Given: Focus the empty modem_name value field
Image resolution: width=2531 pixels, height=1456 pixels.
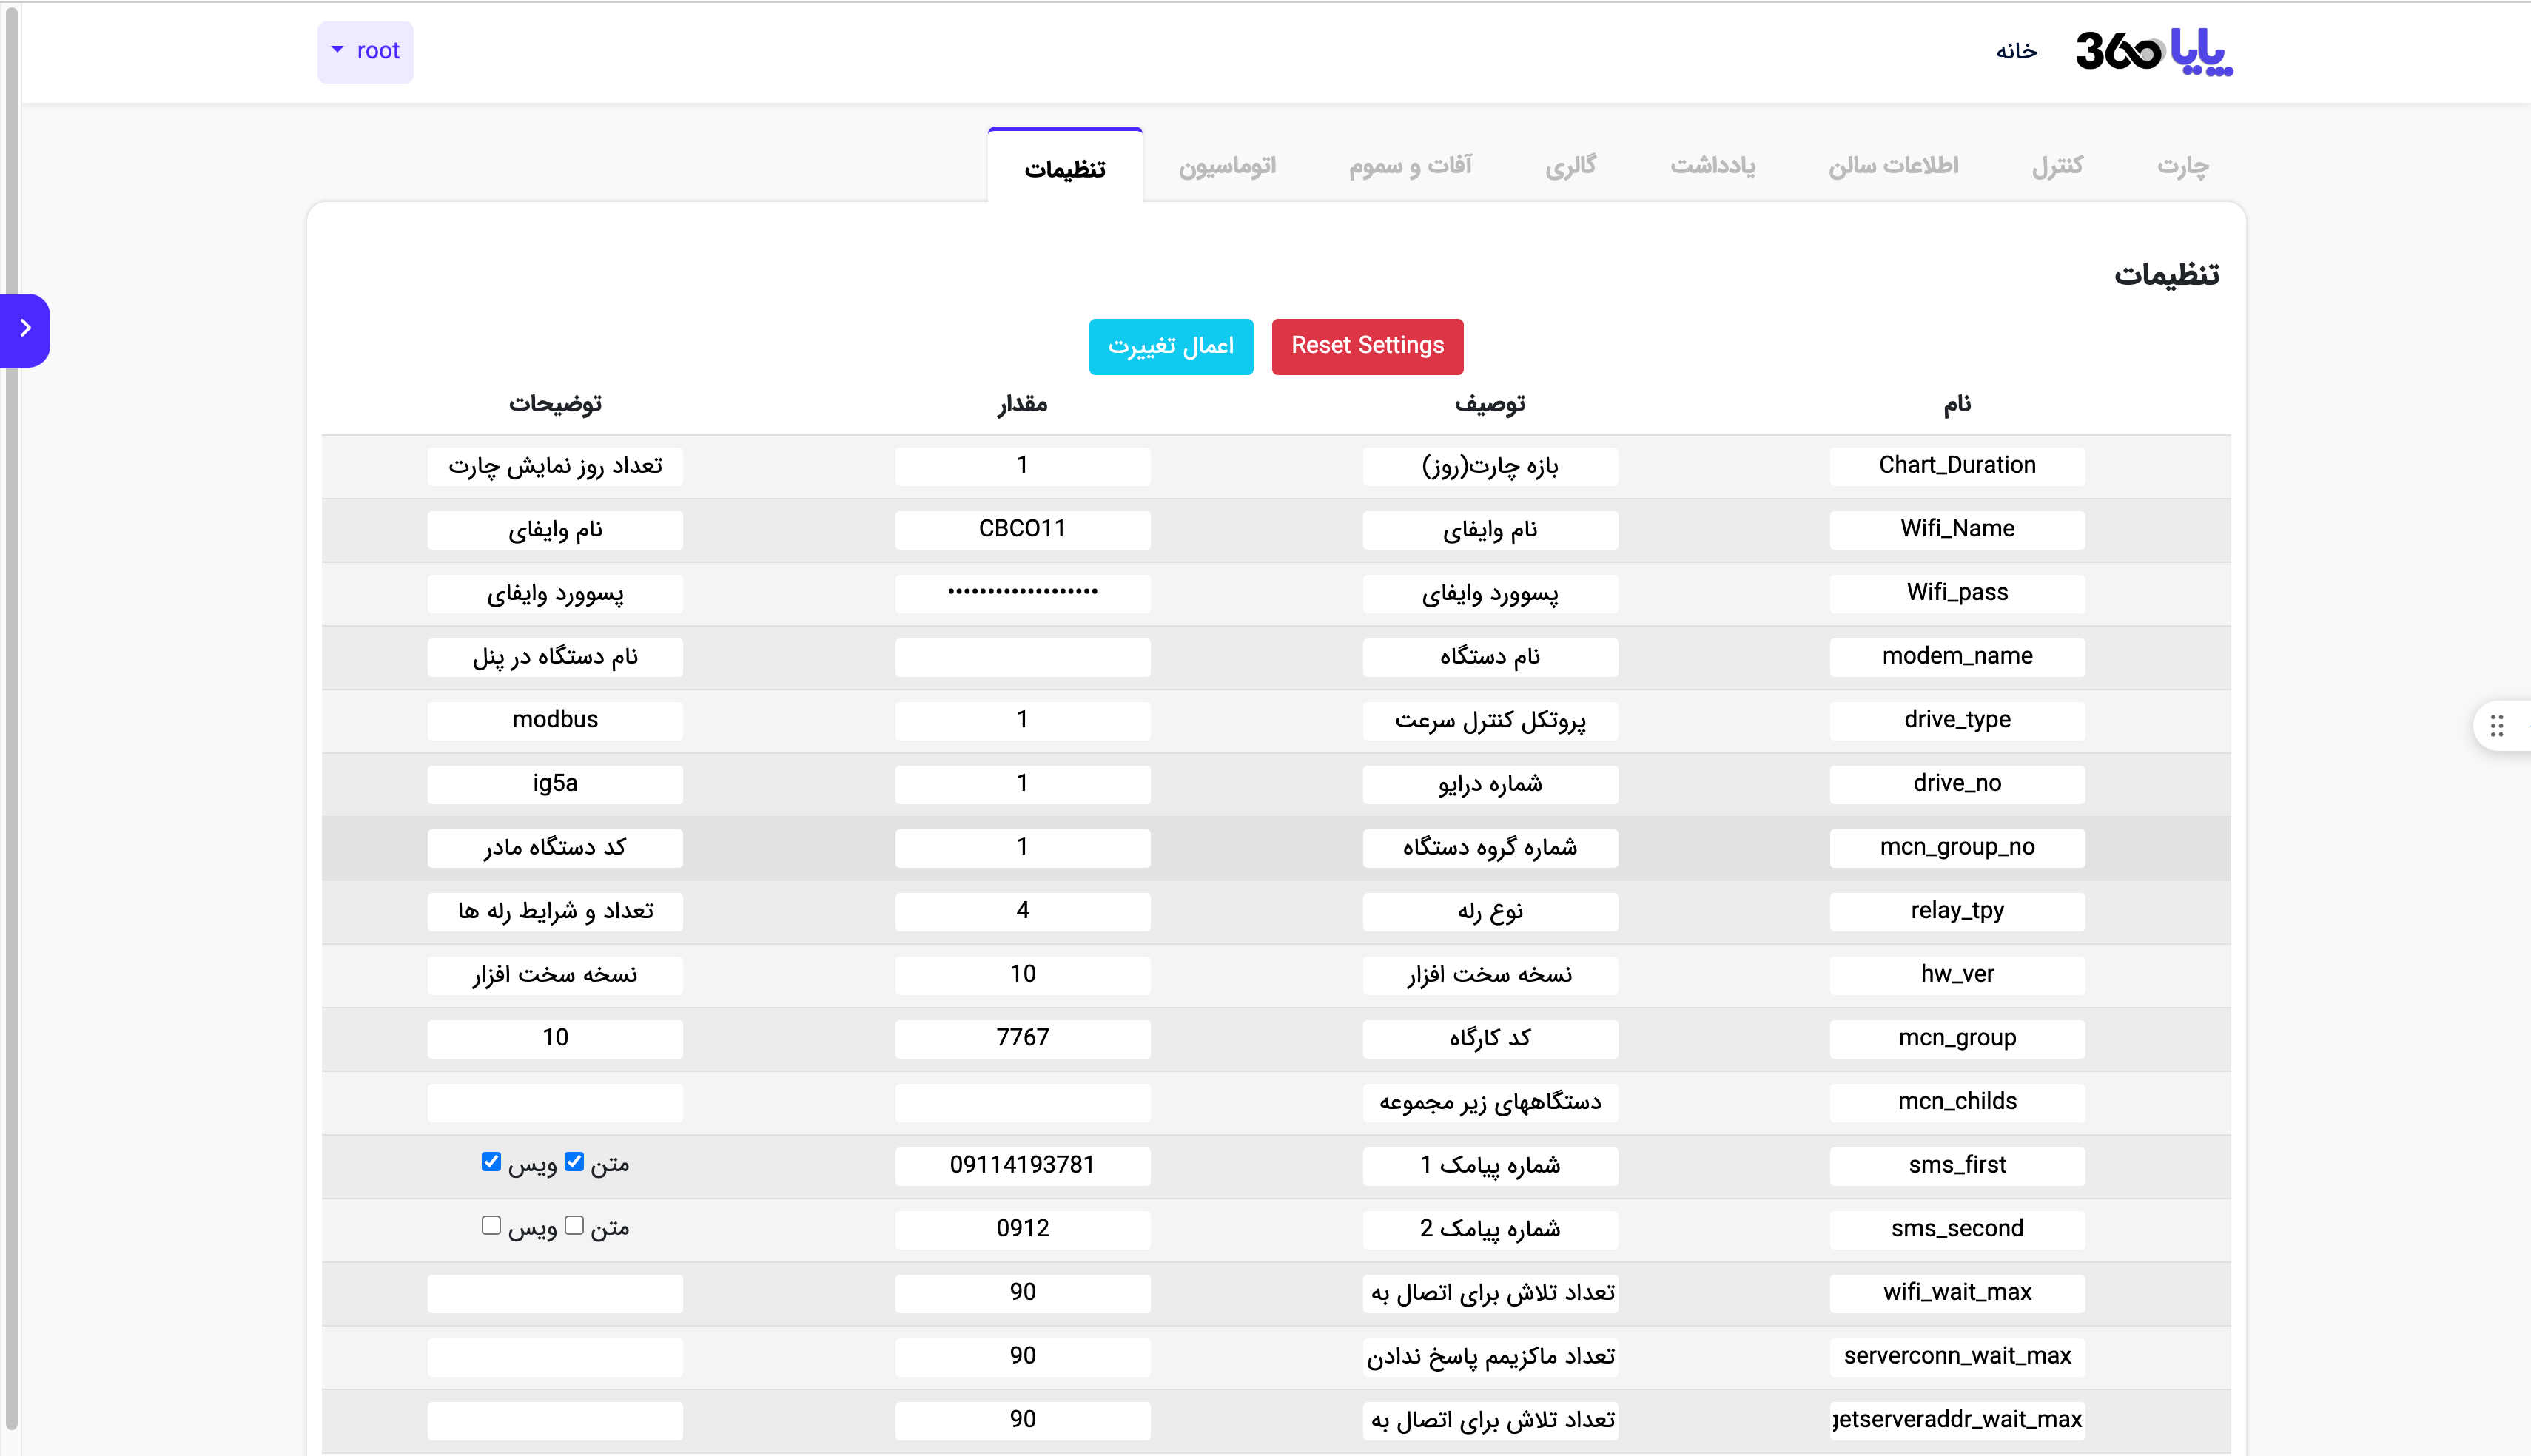Looking at the screenshot, I should click(x=1022, y=657).
